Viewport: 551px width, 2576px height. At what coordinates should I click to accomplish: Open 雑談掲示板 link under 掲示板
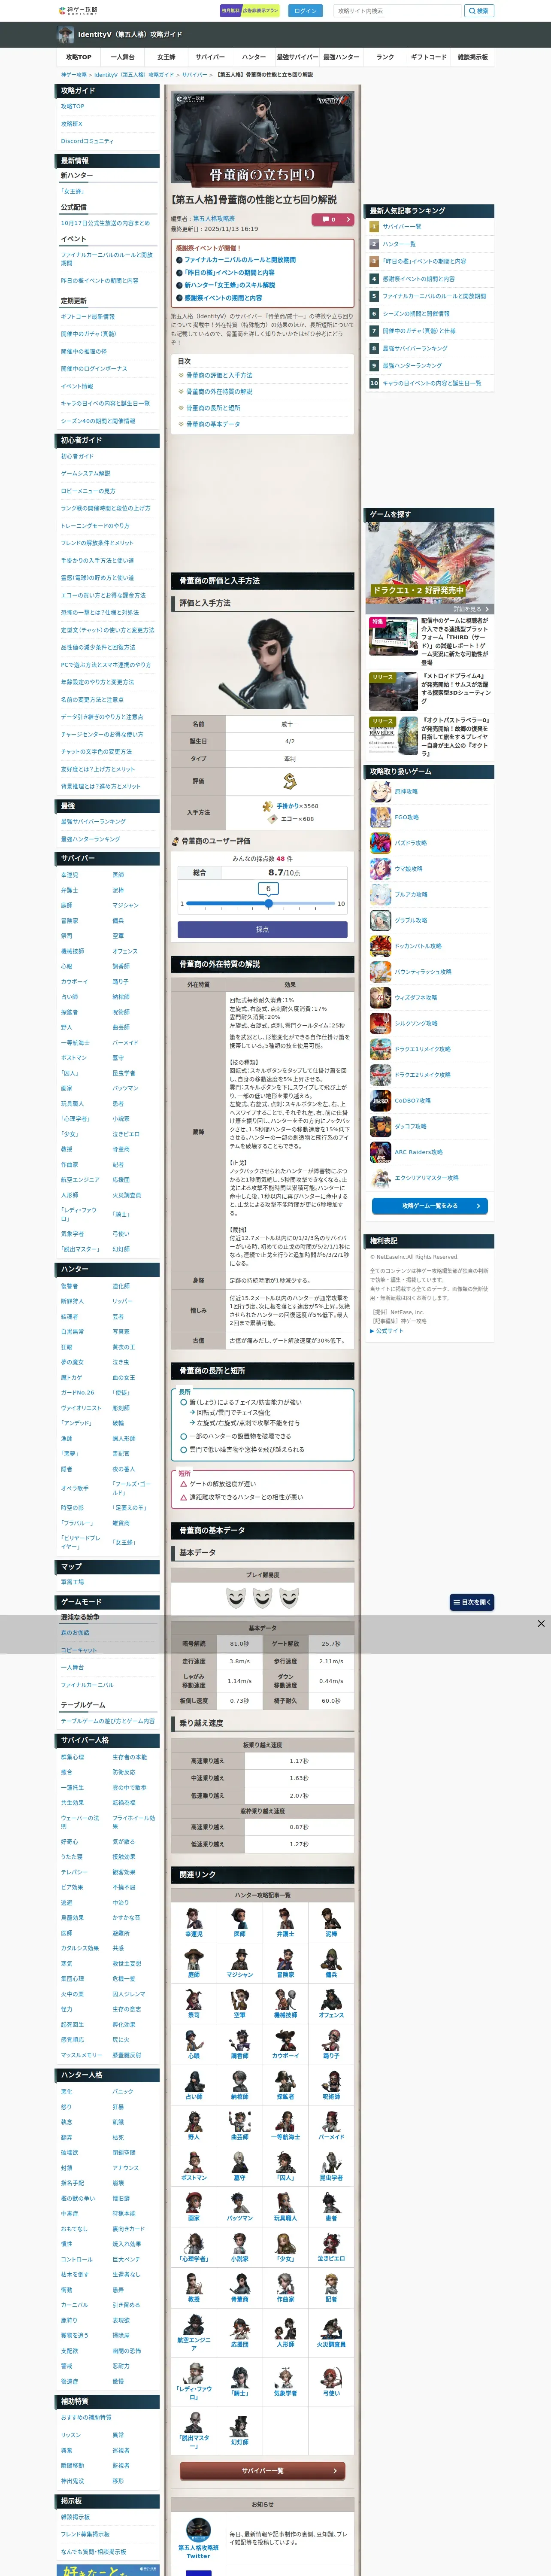[x=75, y=2517]
